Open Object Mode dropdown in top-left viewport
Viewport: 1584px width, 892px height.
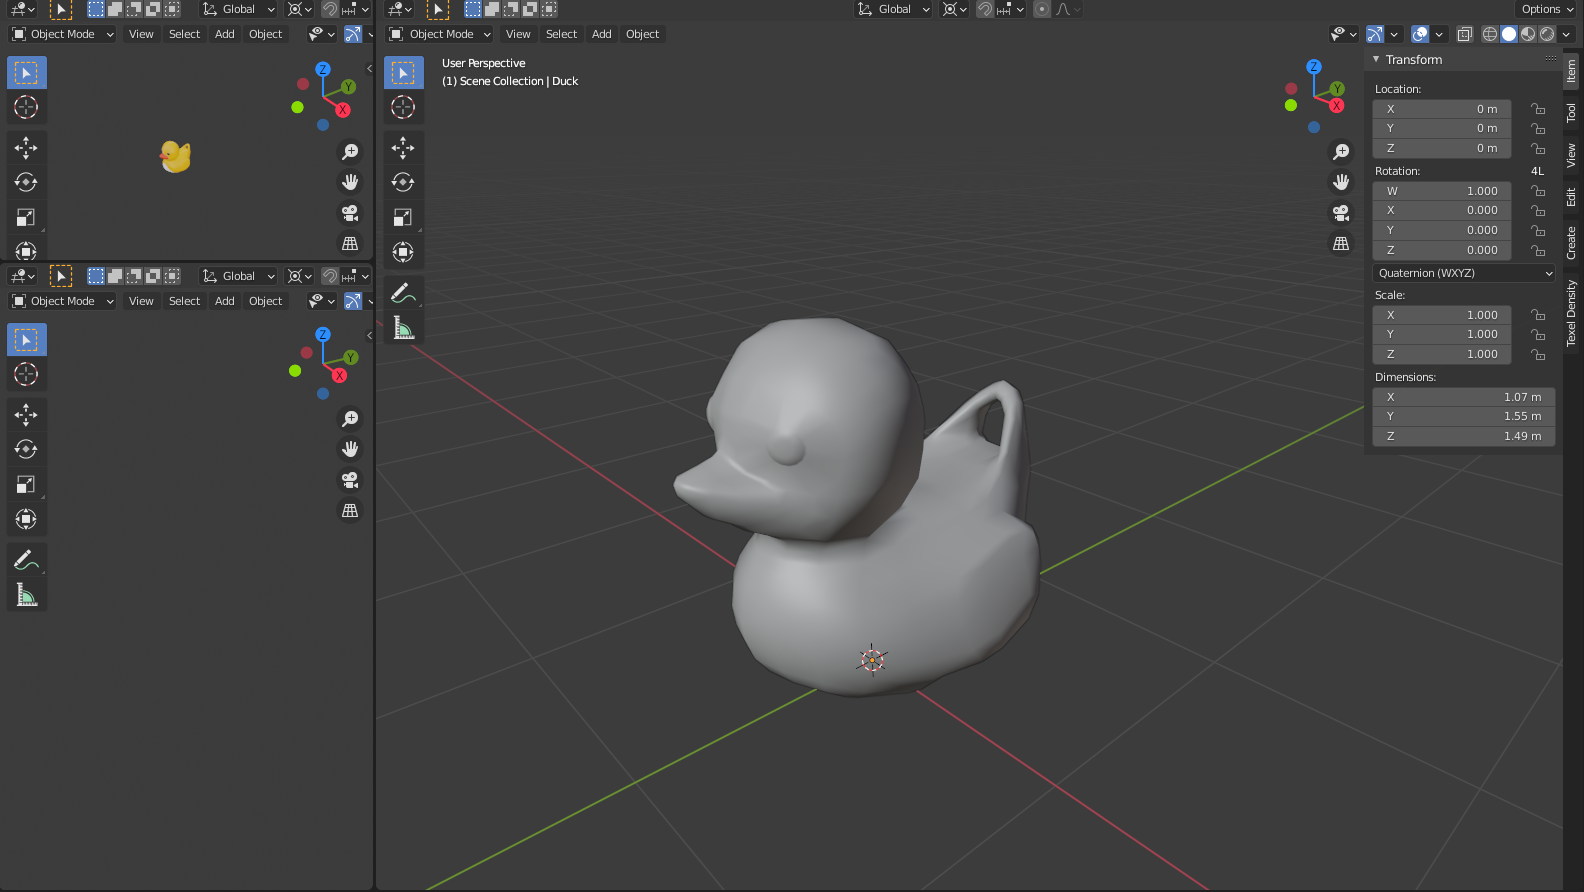pos(62,34)
